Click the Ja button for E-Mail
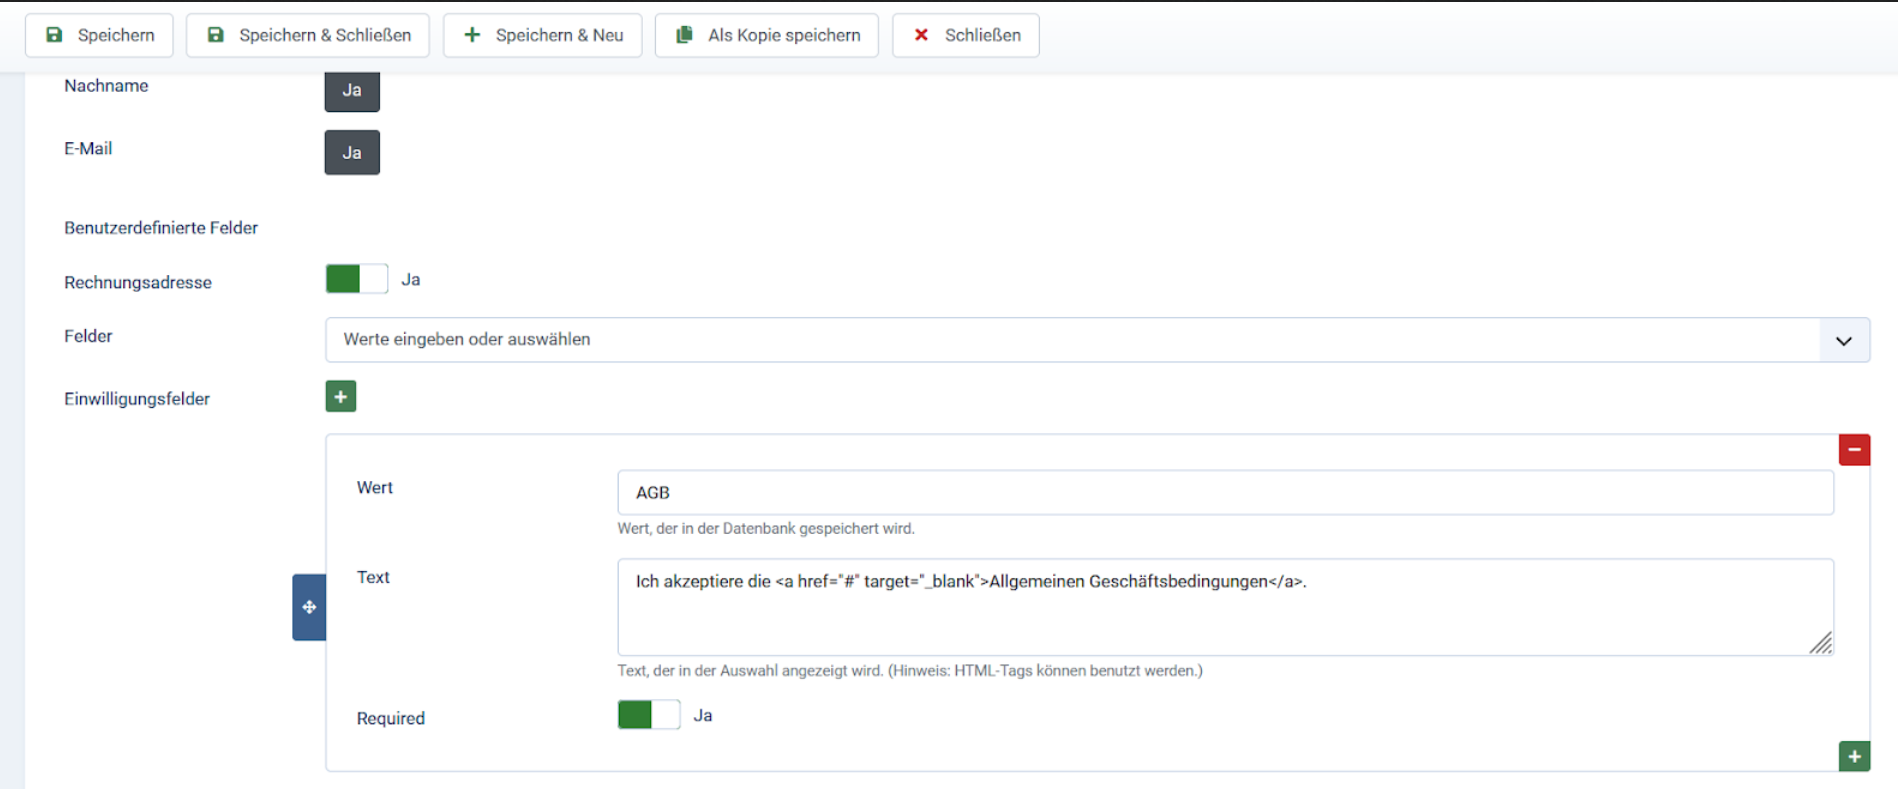The width and height of the screenshot is (1898, 789). click(352, 153)
